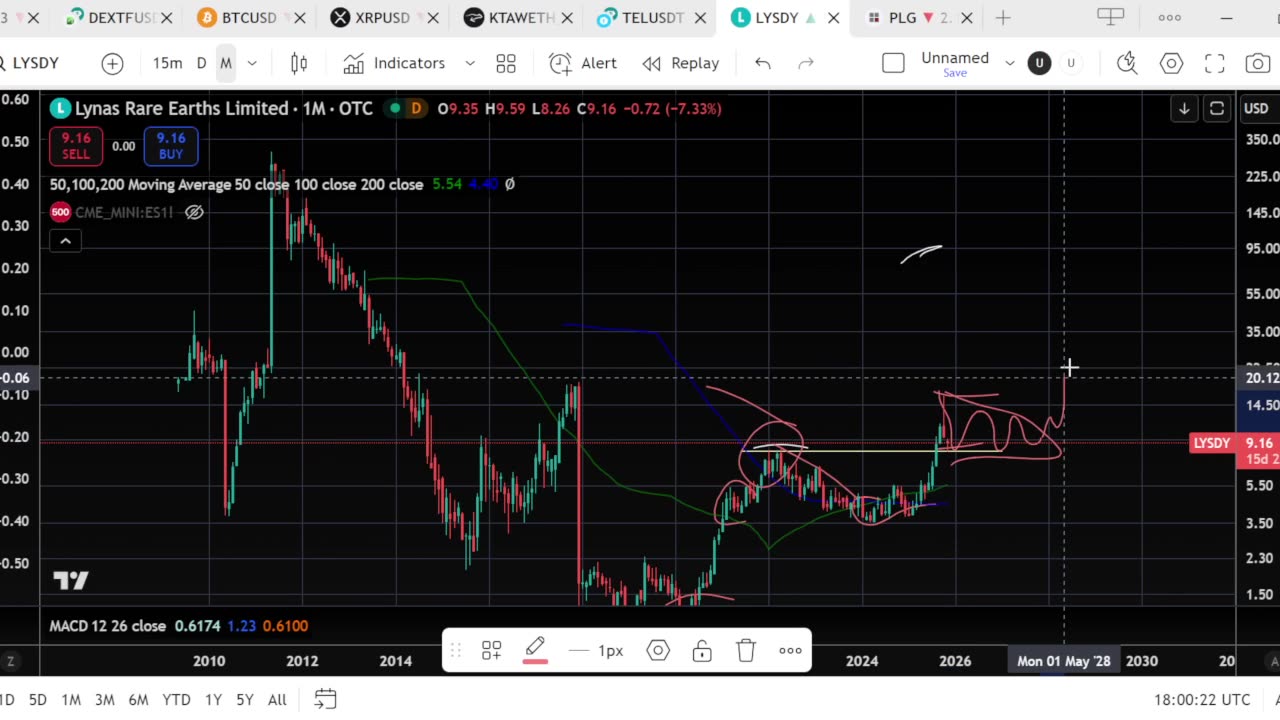Click the light U secondary avatar
The image size is (1280, 720).
coord(1071,63)
